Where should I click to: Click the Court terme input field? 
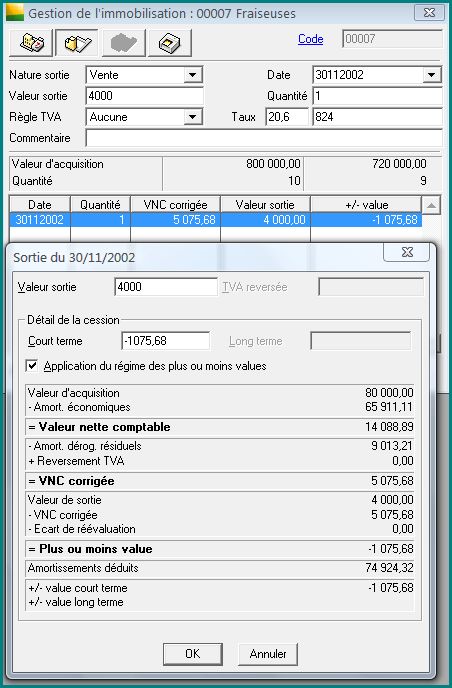tap(165, 341)
